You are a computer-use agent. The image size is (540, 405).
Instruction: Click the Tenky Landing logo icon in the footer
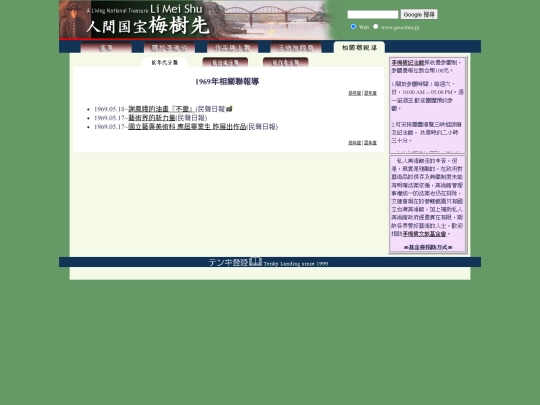256,262
